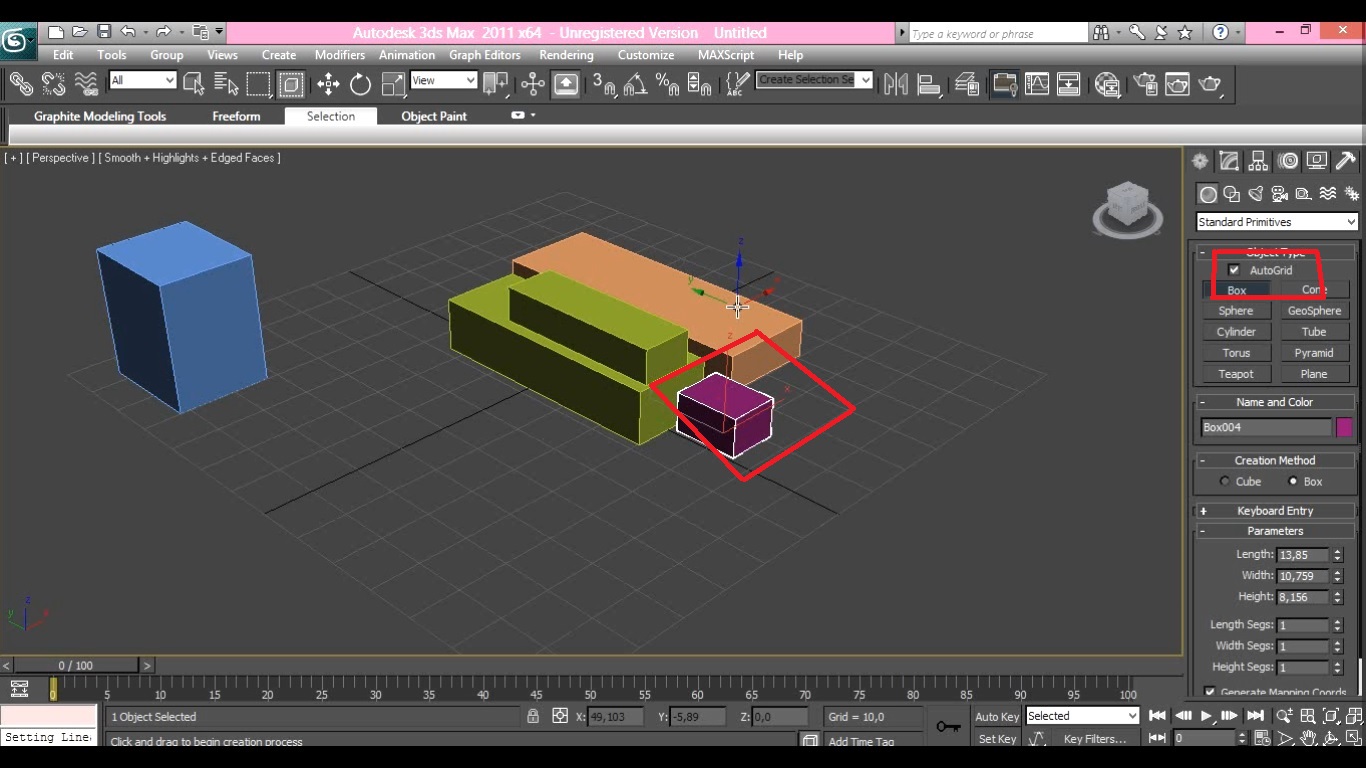Open the Material Editor
This screenshot has height=768, width=1366.
(x=1108, y=84)
